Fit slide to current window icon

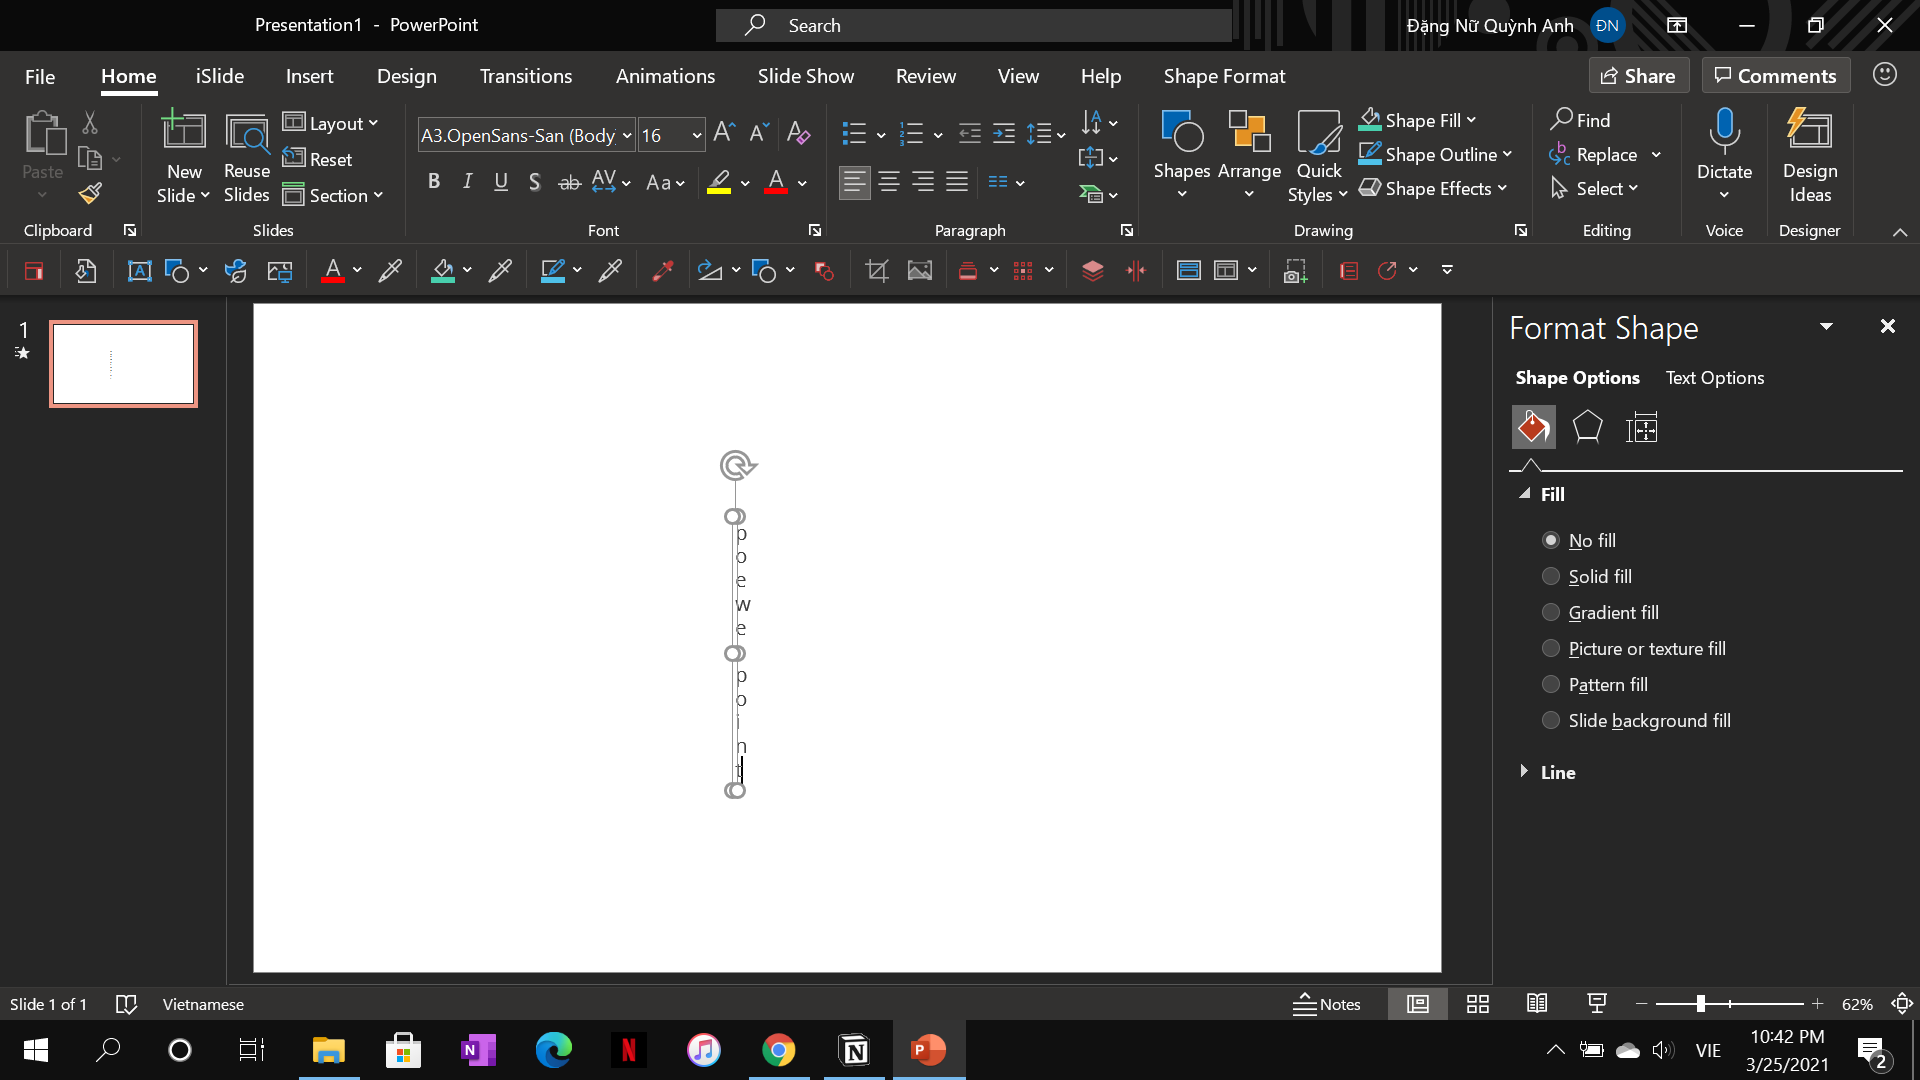[1902, 1004]
